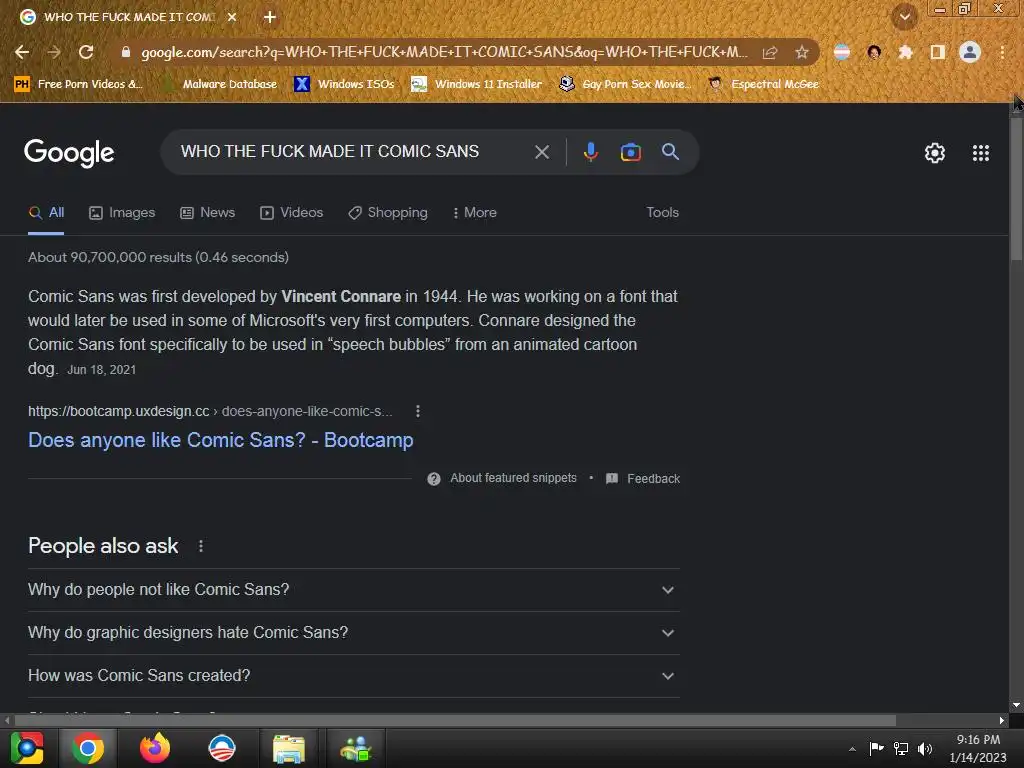Screen dimensions: 1024x768
Task: Open the Does anyone like Comic Sans link
Action: (221, 440)
